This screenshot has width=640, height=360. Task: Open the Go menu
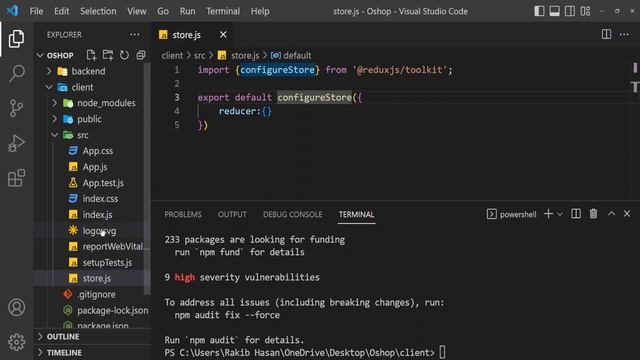tap(163, 11)
